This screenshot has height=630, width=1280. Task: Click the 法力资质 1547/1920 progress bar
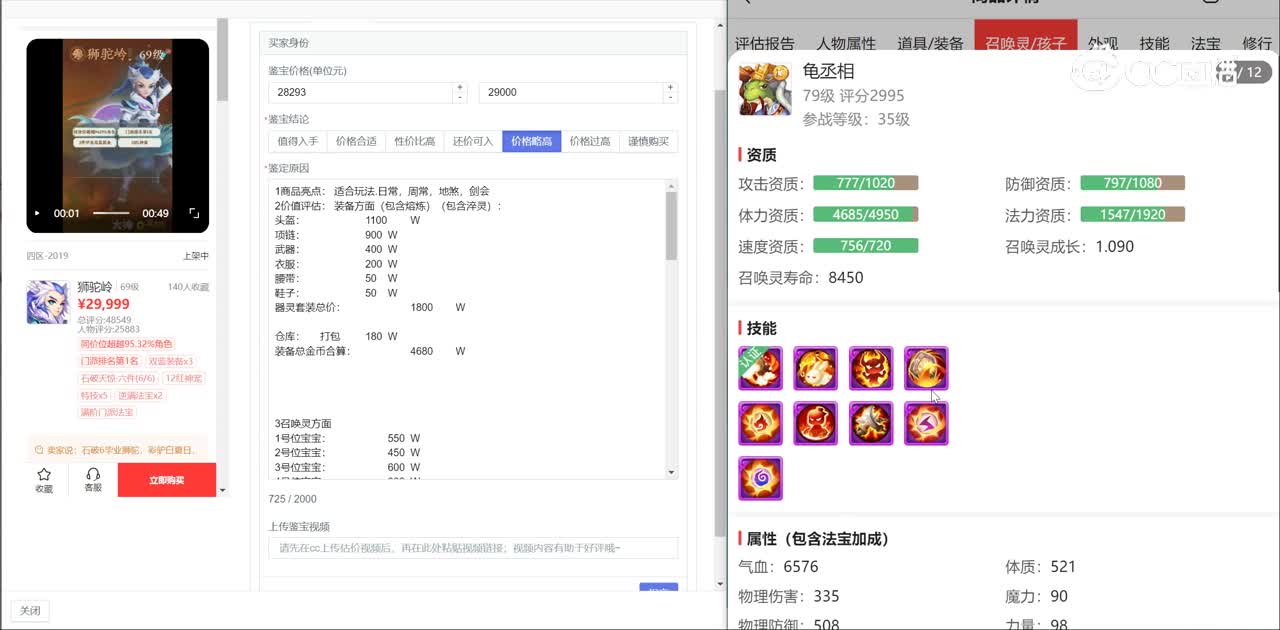click(1133, 215)
